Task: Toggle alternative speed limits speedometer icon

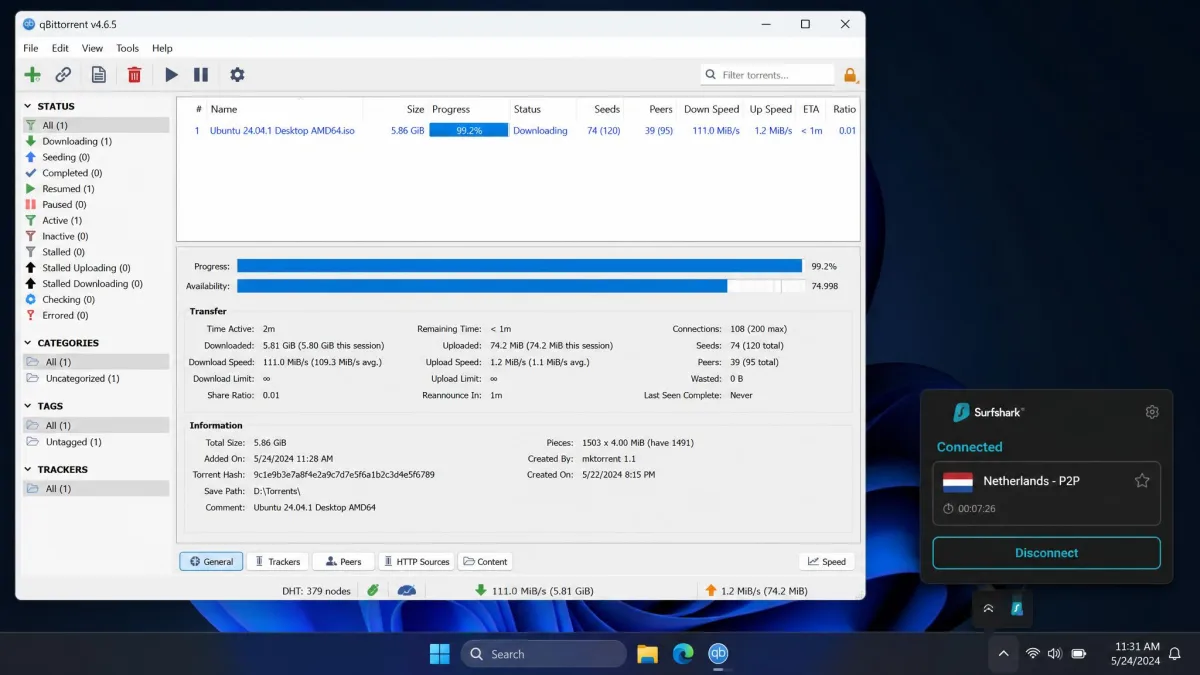Action: click(406, 590)
